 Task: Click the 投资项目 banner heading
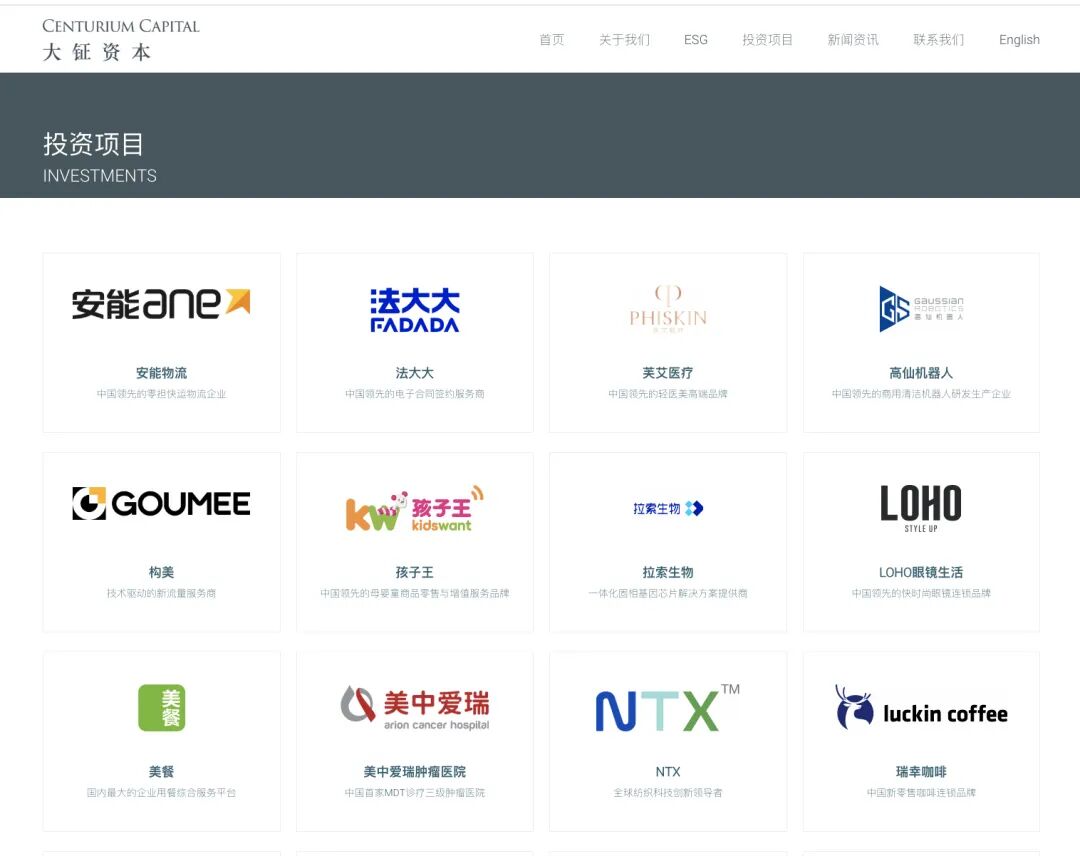click(x=94, y=144)
